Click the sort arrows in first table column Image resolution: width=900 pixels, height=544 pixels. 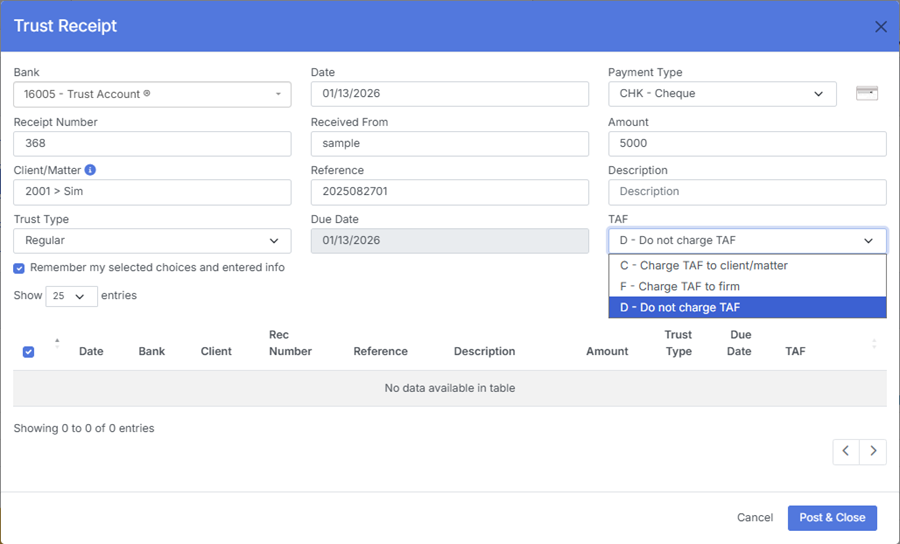pyautogui.click(x=57, y=343)
